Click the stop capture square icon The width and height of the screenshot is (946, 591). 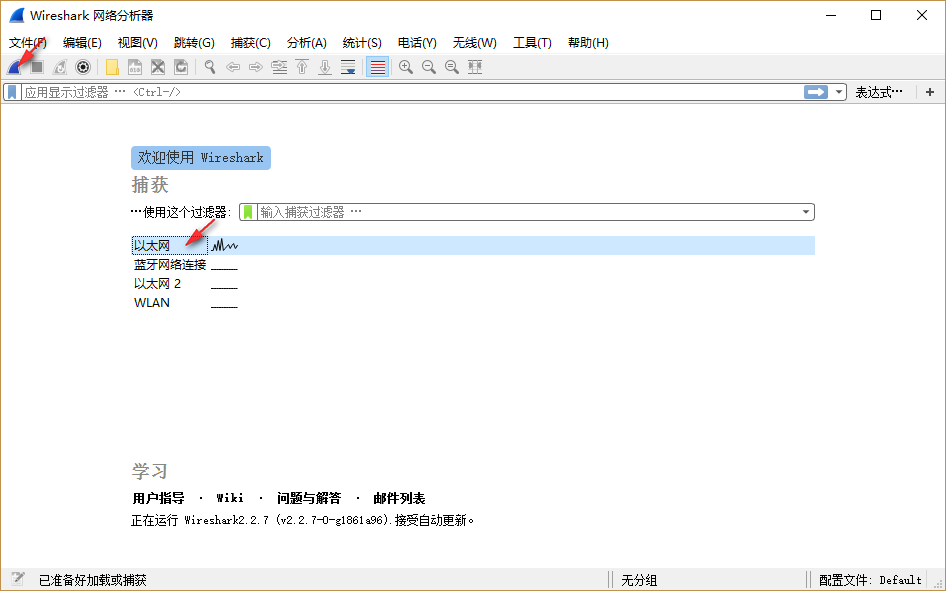tap(37, 67)
